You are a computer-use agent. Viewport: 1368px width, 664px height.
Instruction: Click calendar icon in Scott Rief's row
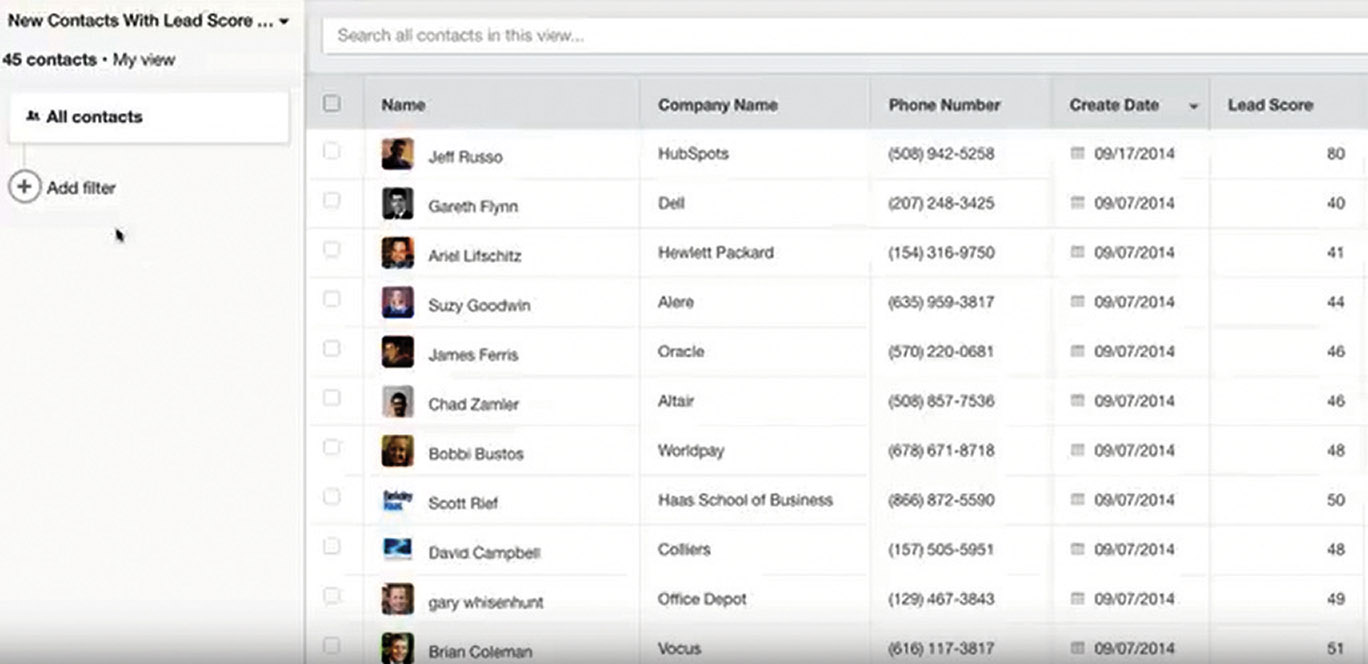(1077, 500)
